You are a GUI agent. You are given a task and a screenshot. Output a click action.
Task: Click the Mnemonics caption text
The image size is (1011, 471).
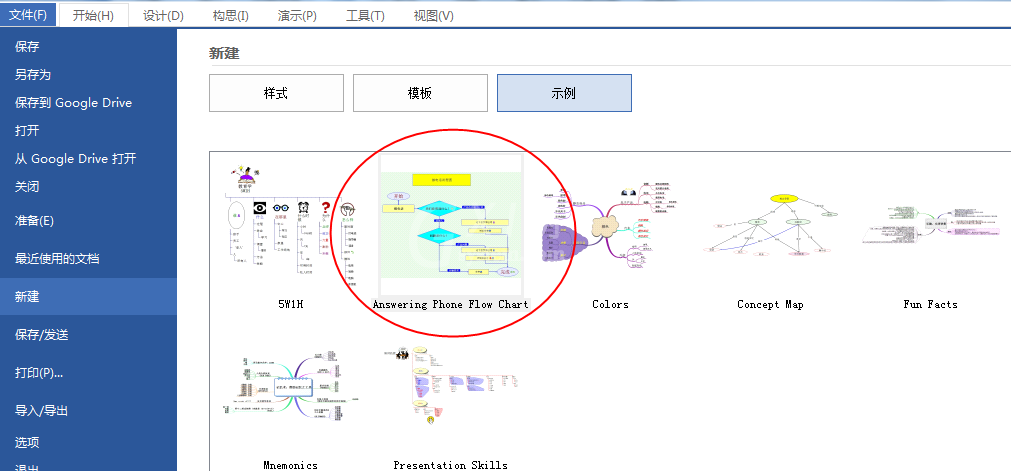click(x=291, y=465)
